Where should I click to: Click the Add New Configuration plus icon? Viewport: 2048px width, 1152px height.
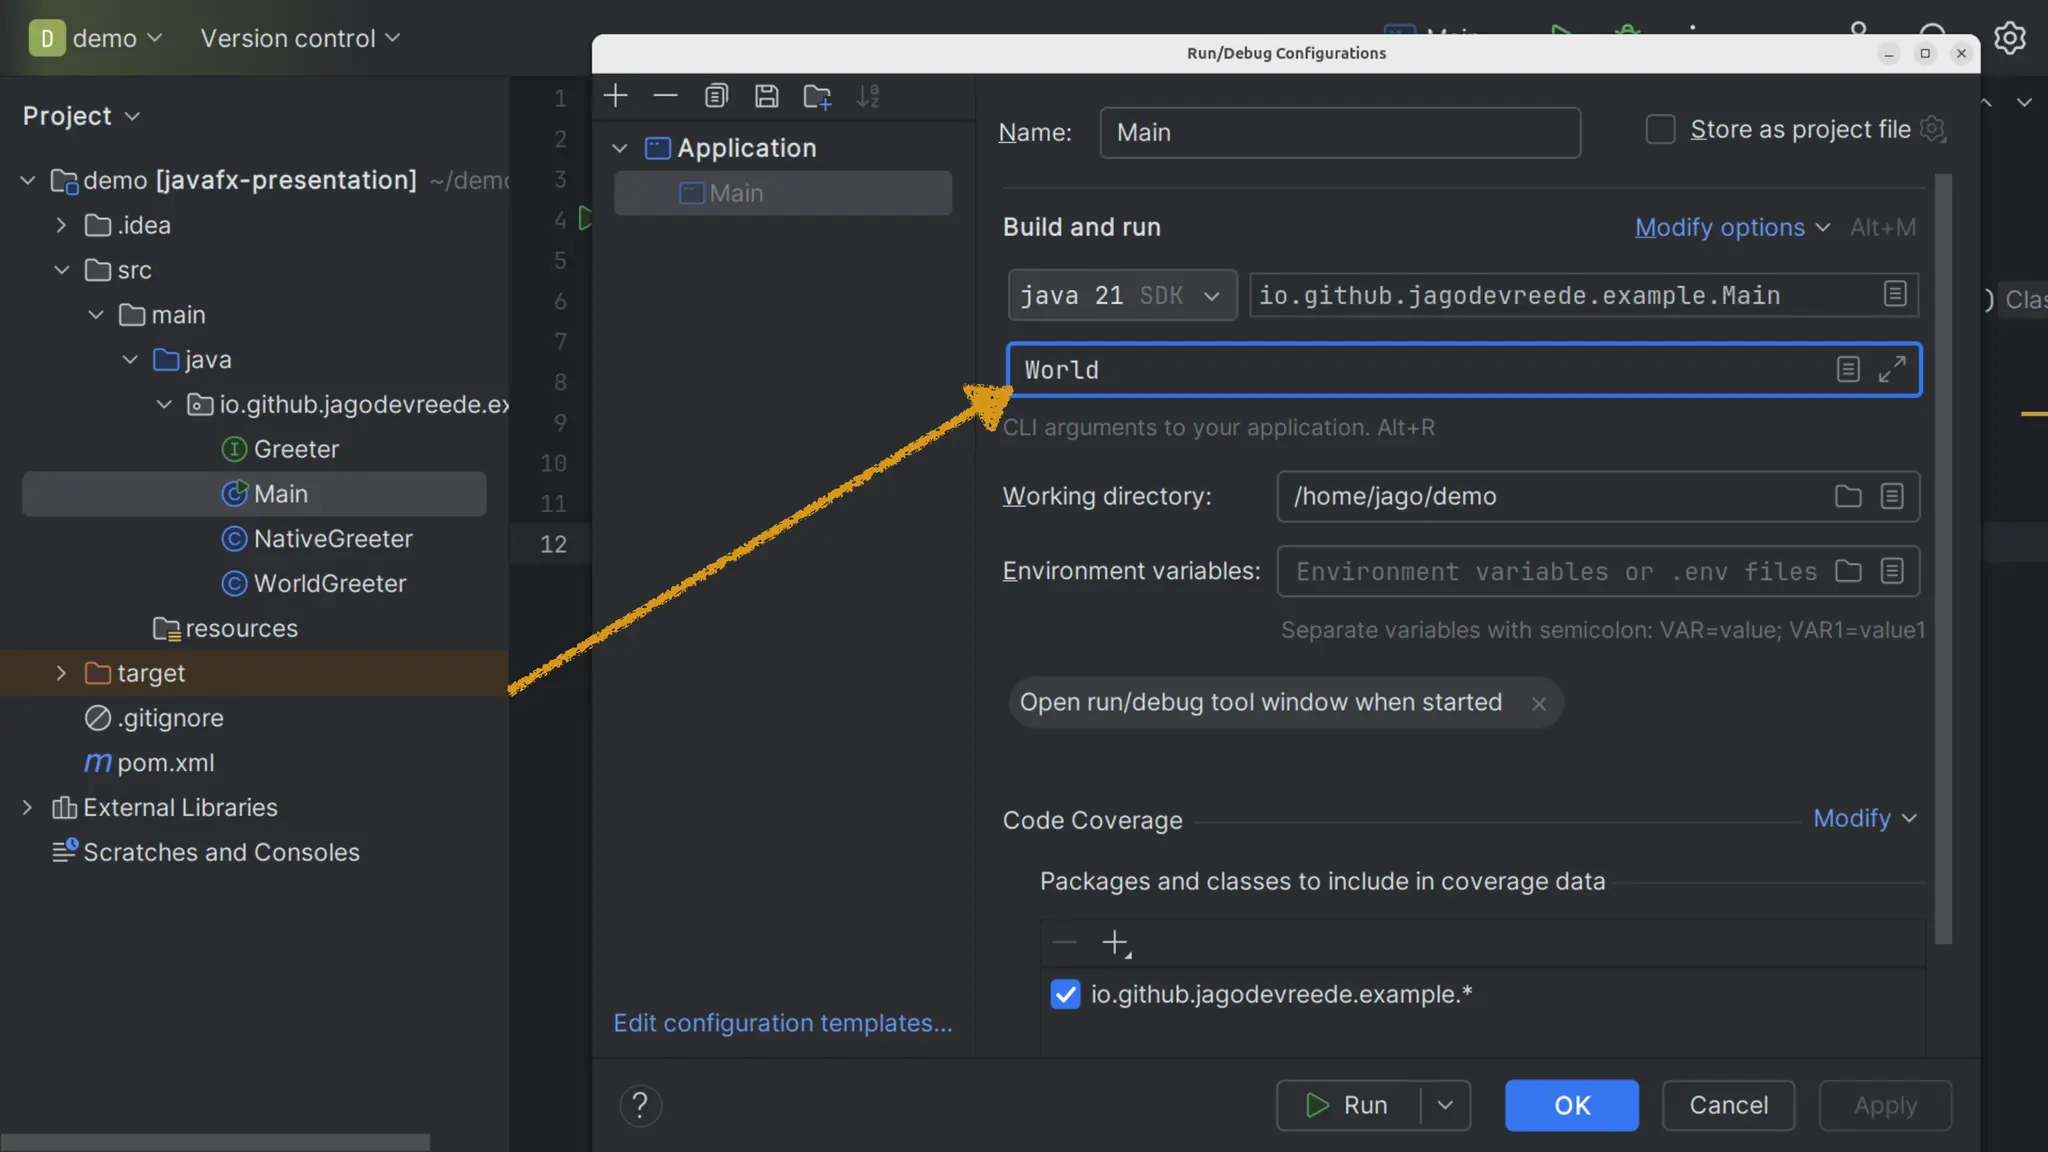coord(616,96)
